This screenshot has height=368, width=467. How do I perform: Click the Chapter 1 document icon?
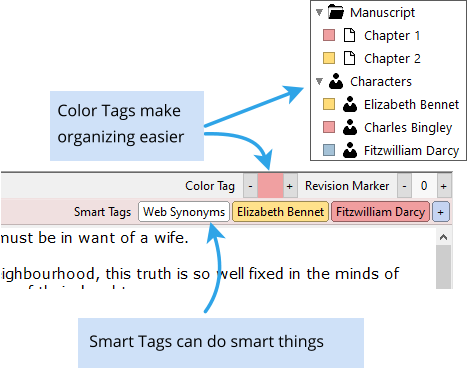(349, 35)
